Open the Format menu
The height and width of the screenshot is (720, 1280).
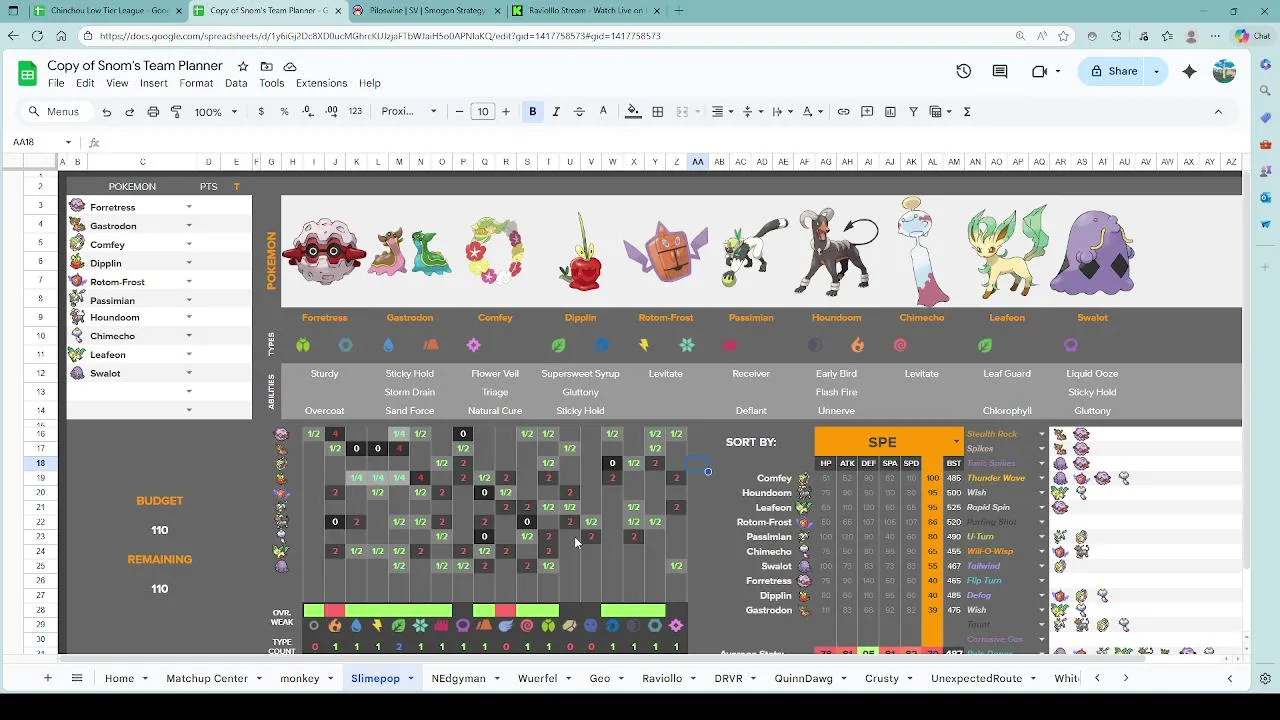tap(196, 83)
